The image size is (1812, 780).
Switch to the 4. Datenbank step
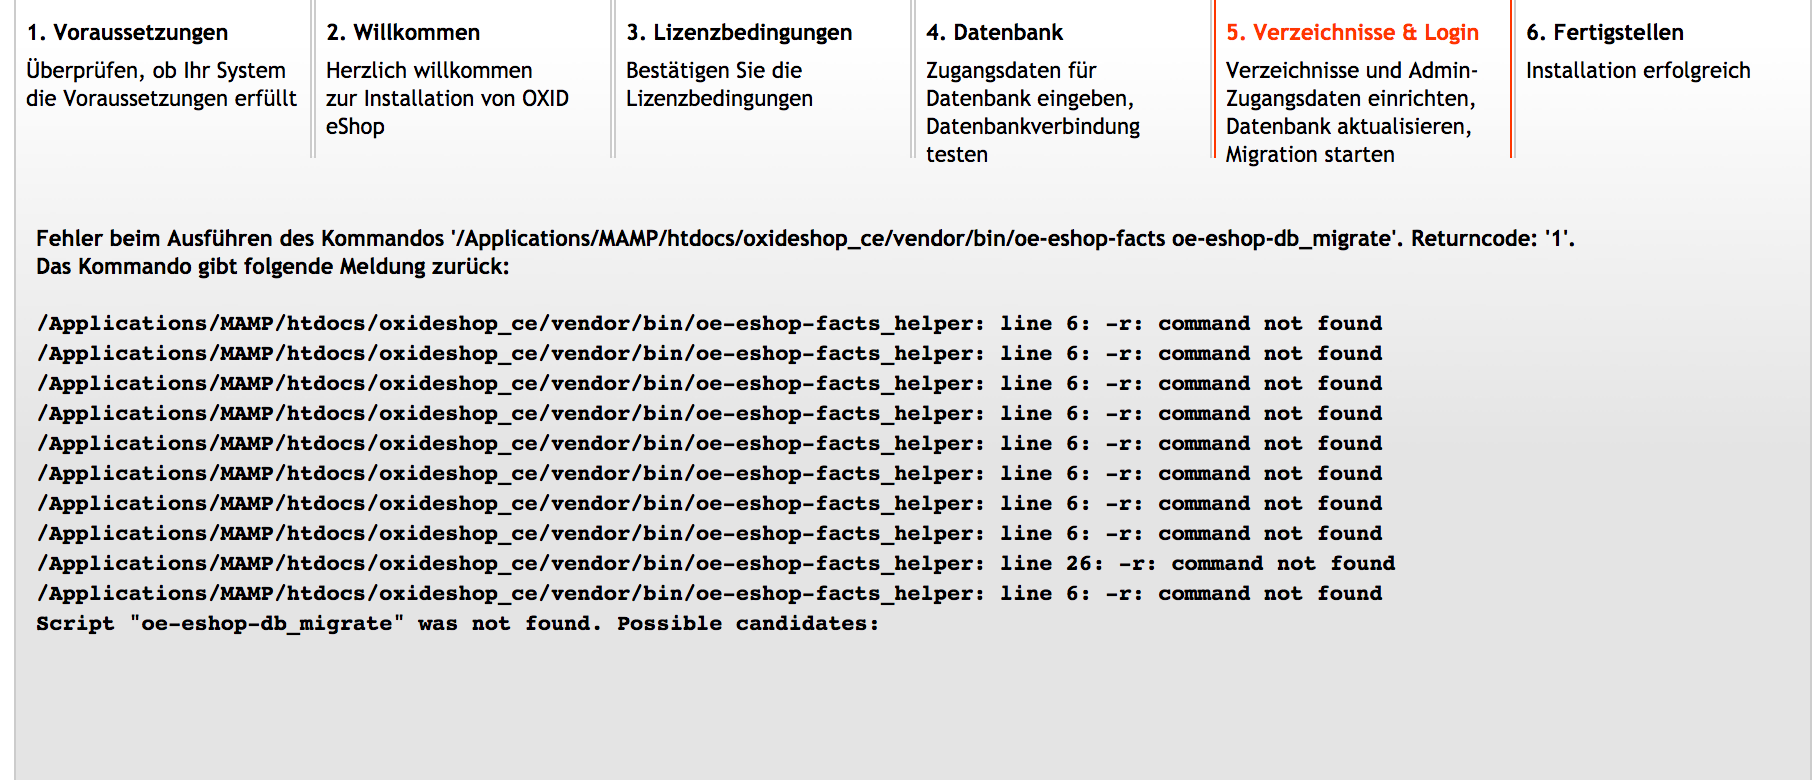[x=994, y=32]
